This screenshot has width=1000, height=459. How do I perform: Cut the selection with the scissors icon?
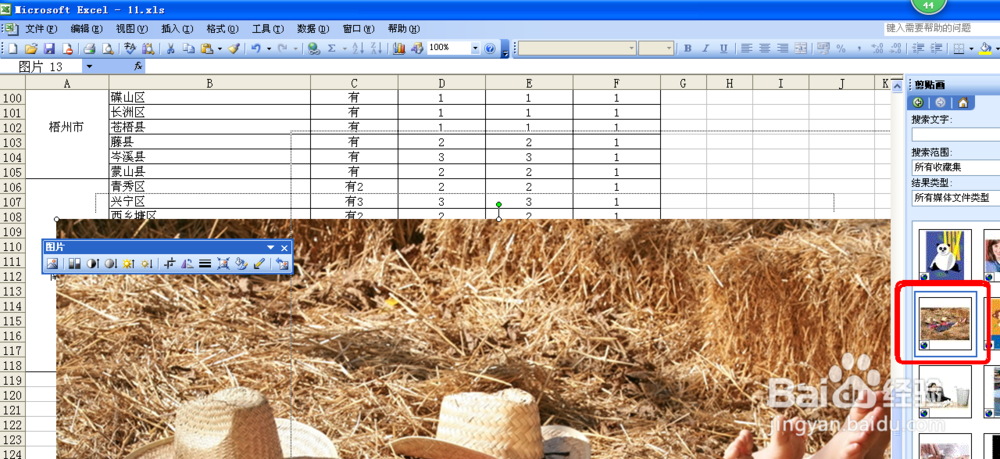170,48
